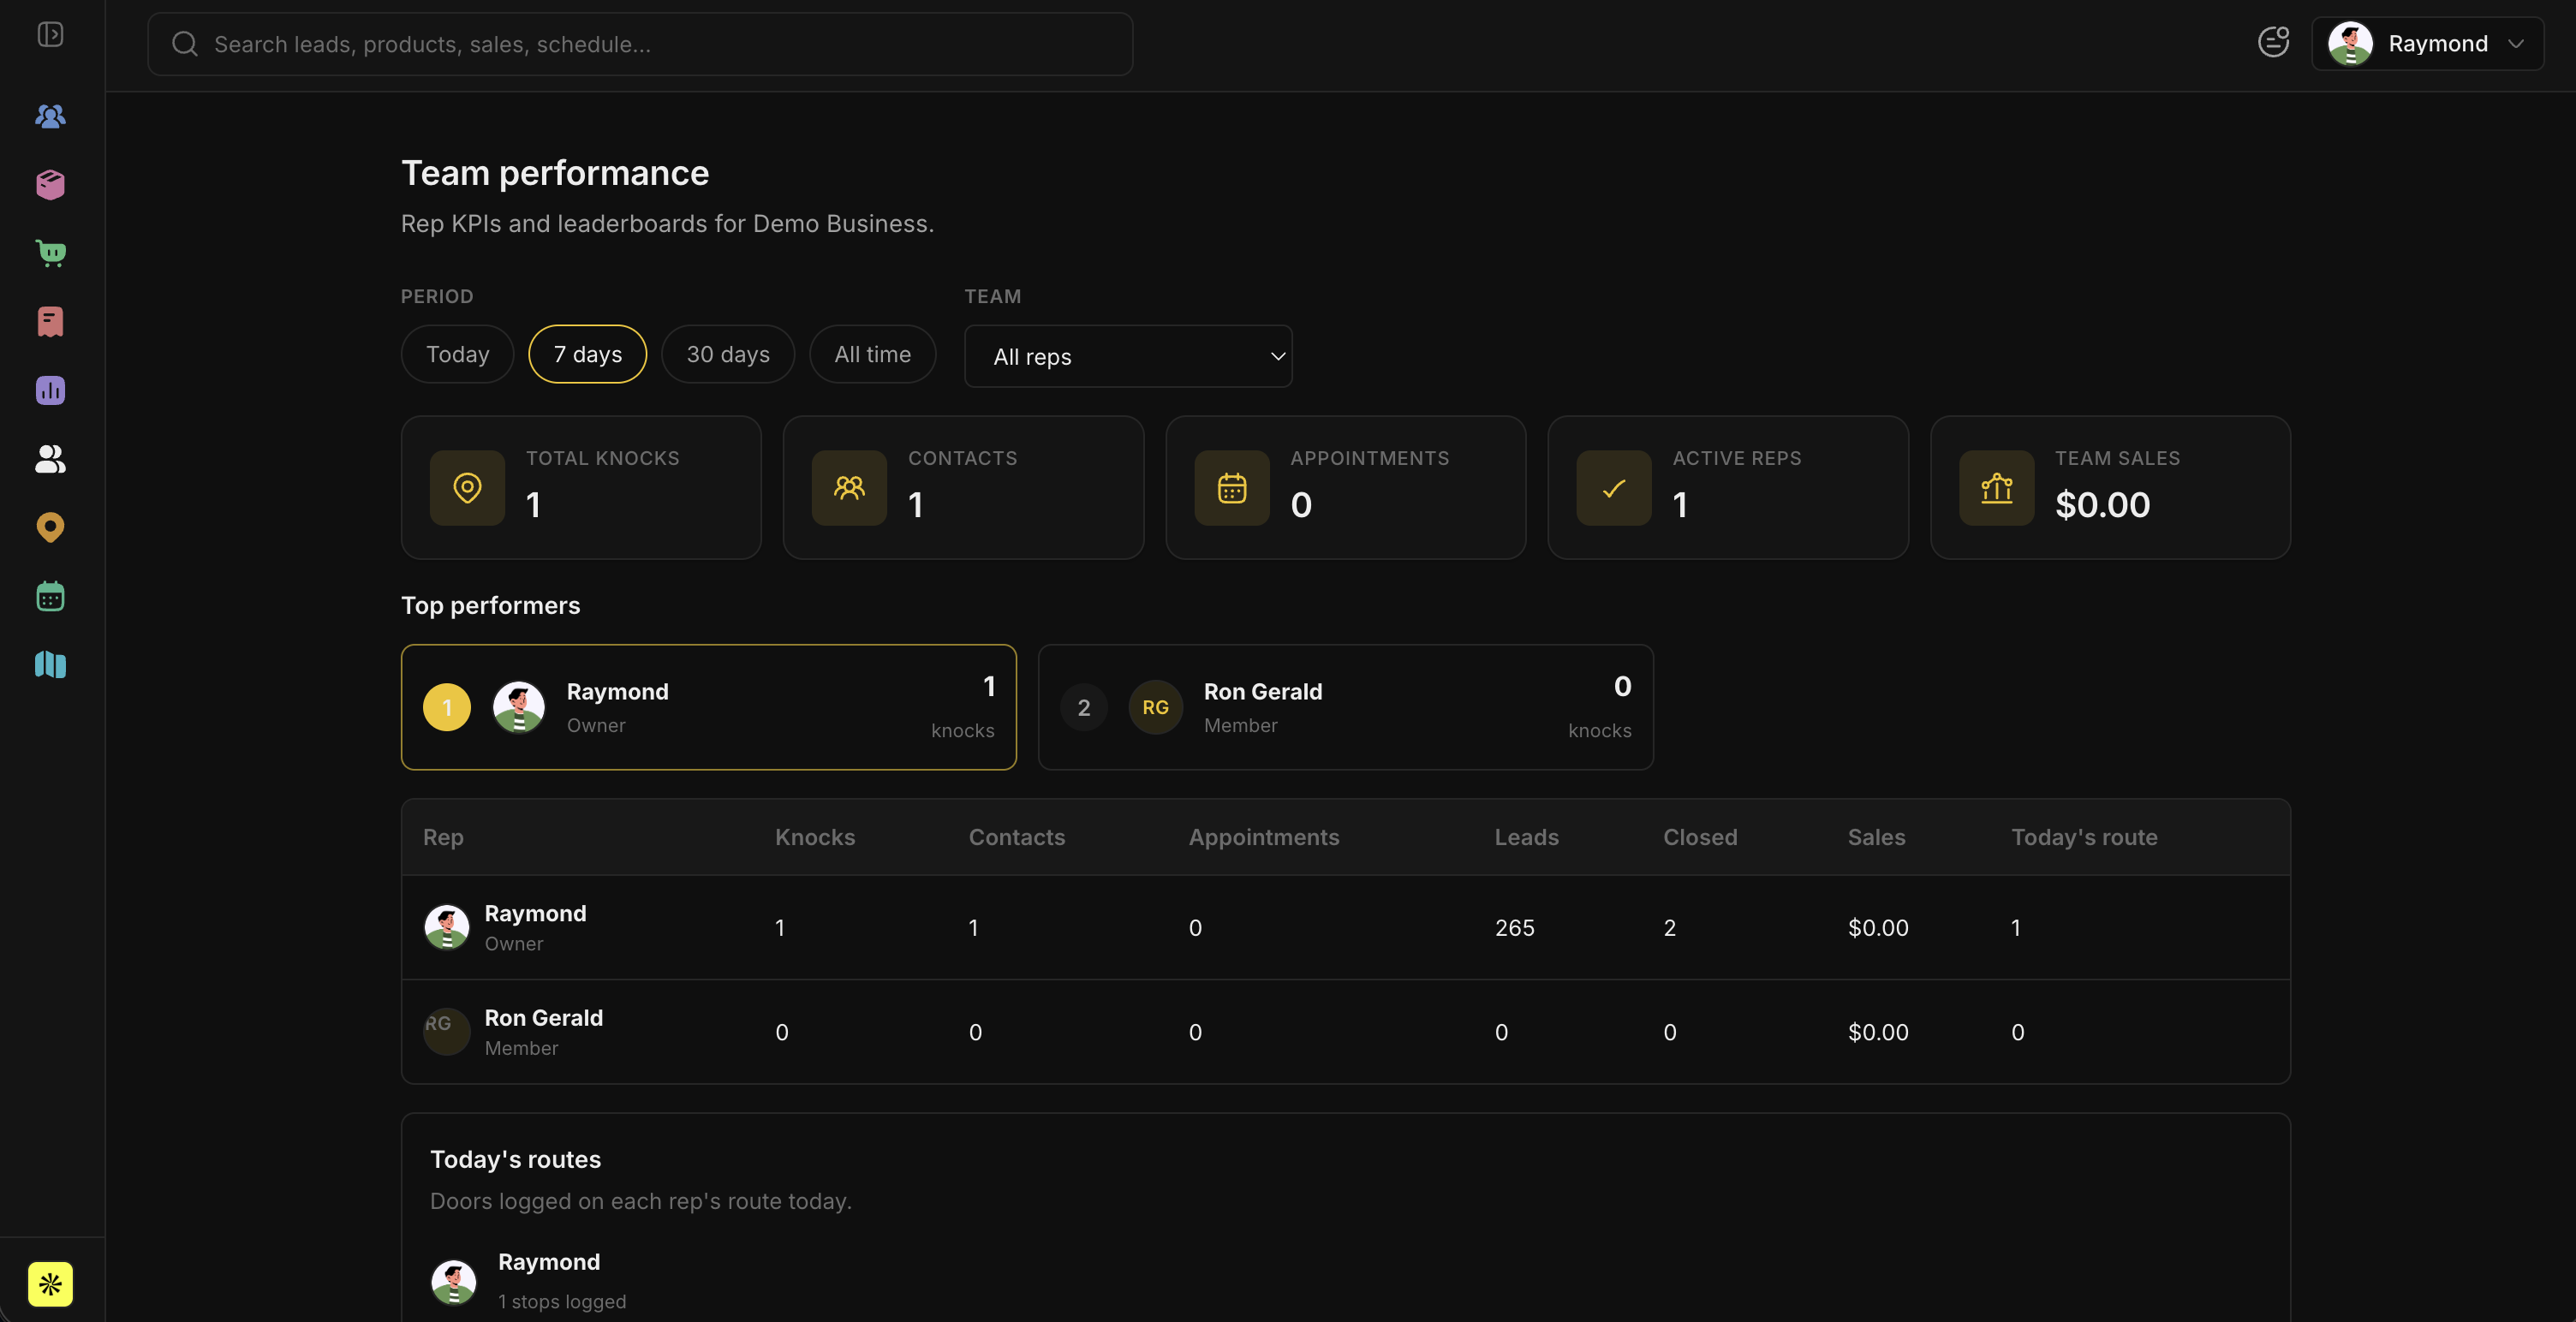Open the green shopping cart icon

[x=50, y=253]
